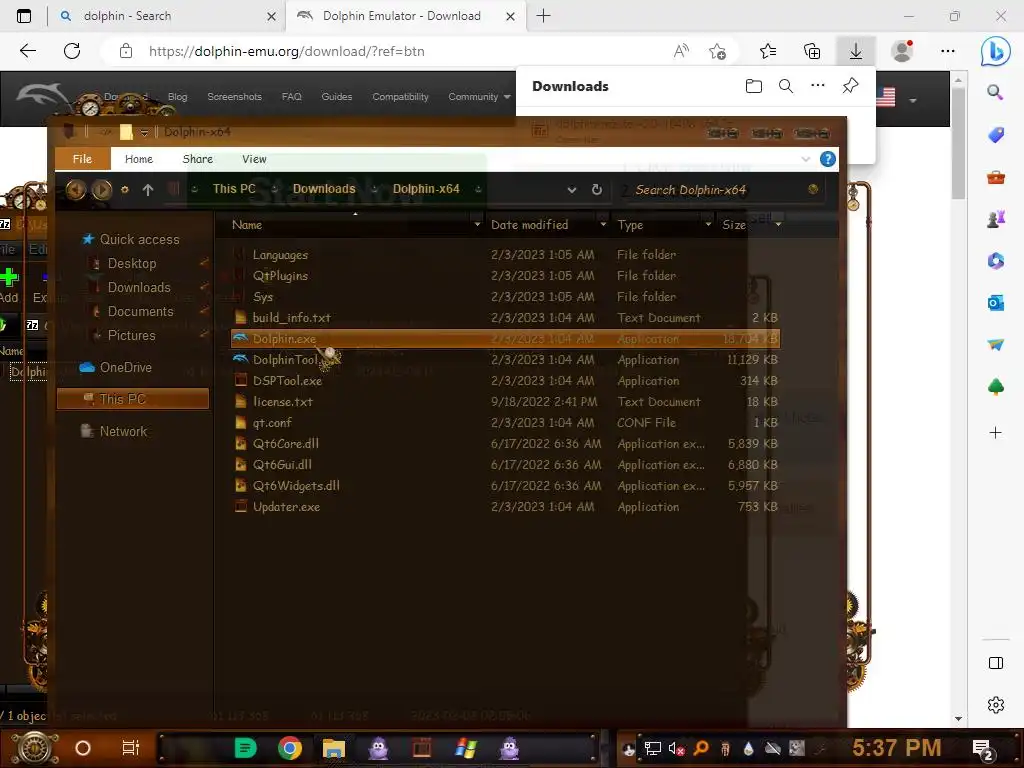The width and height of the screenshot is (1024, 768).
Task: Click This PC breadcrumb in address path
Action: point(234,189)
